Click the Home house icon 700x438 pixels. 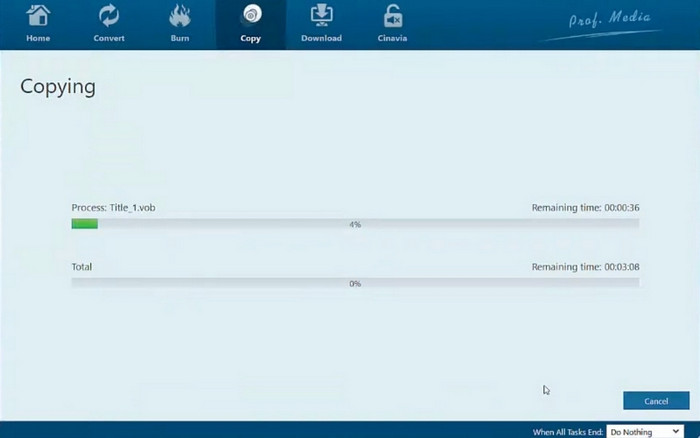(38, 16)
